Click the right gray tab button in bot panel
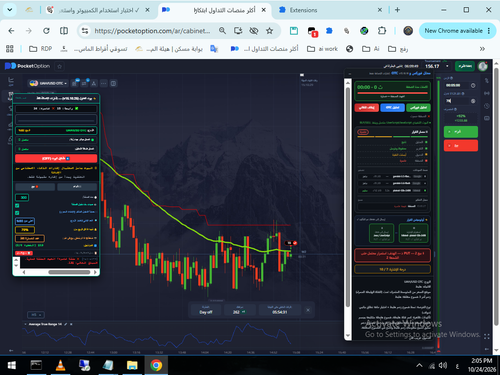500x375 pixels. pos(77,187)
